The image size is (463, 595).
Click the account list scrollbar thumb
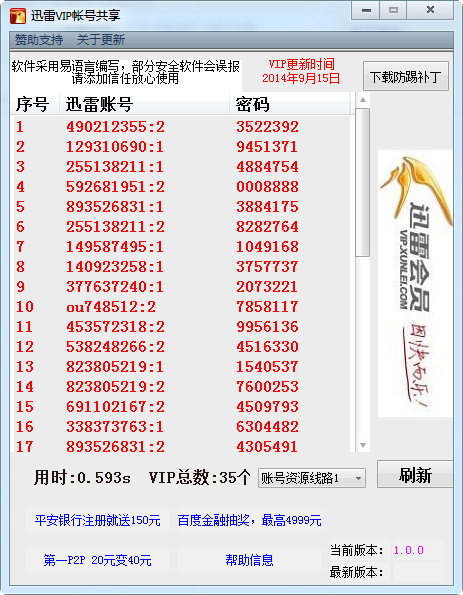pos(363,183)
